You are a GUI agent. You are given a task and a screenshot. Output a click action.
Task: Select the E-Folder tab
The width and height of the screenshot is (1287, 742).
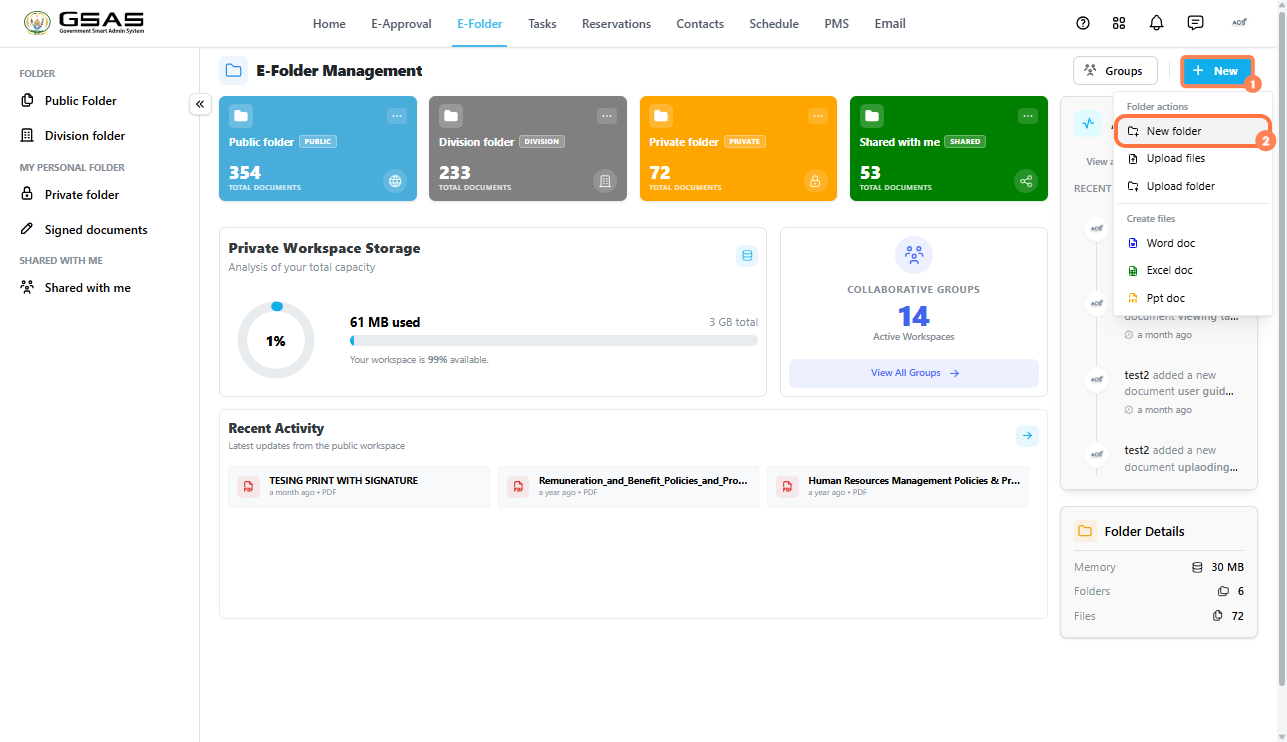coord(480,24)
